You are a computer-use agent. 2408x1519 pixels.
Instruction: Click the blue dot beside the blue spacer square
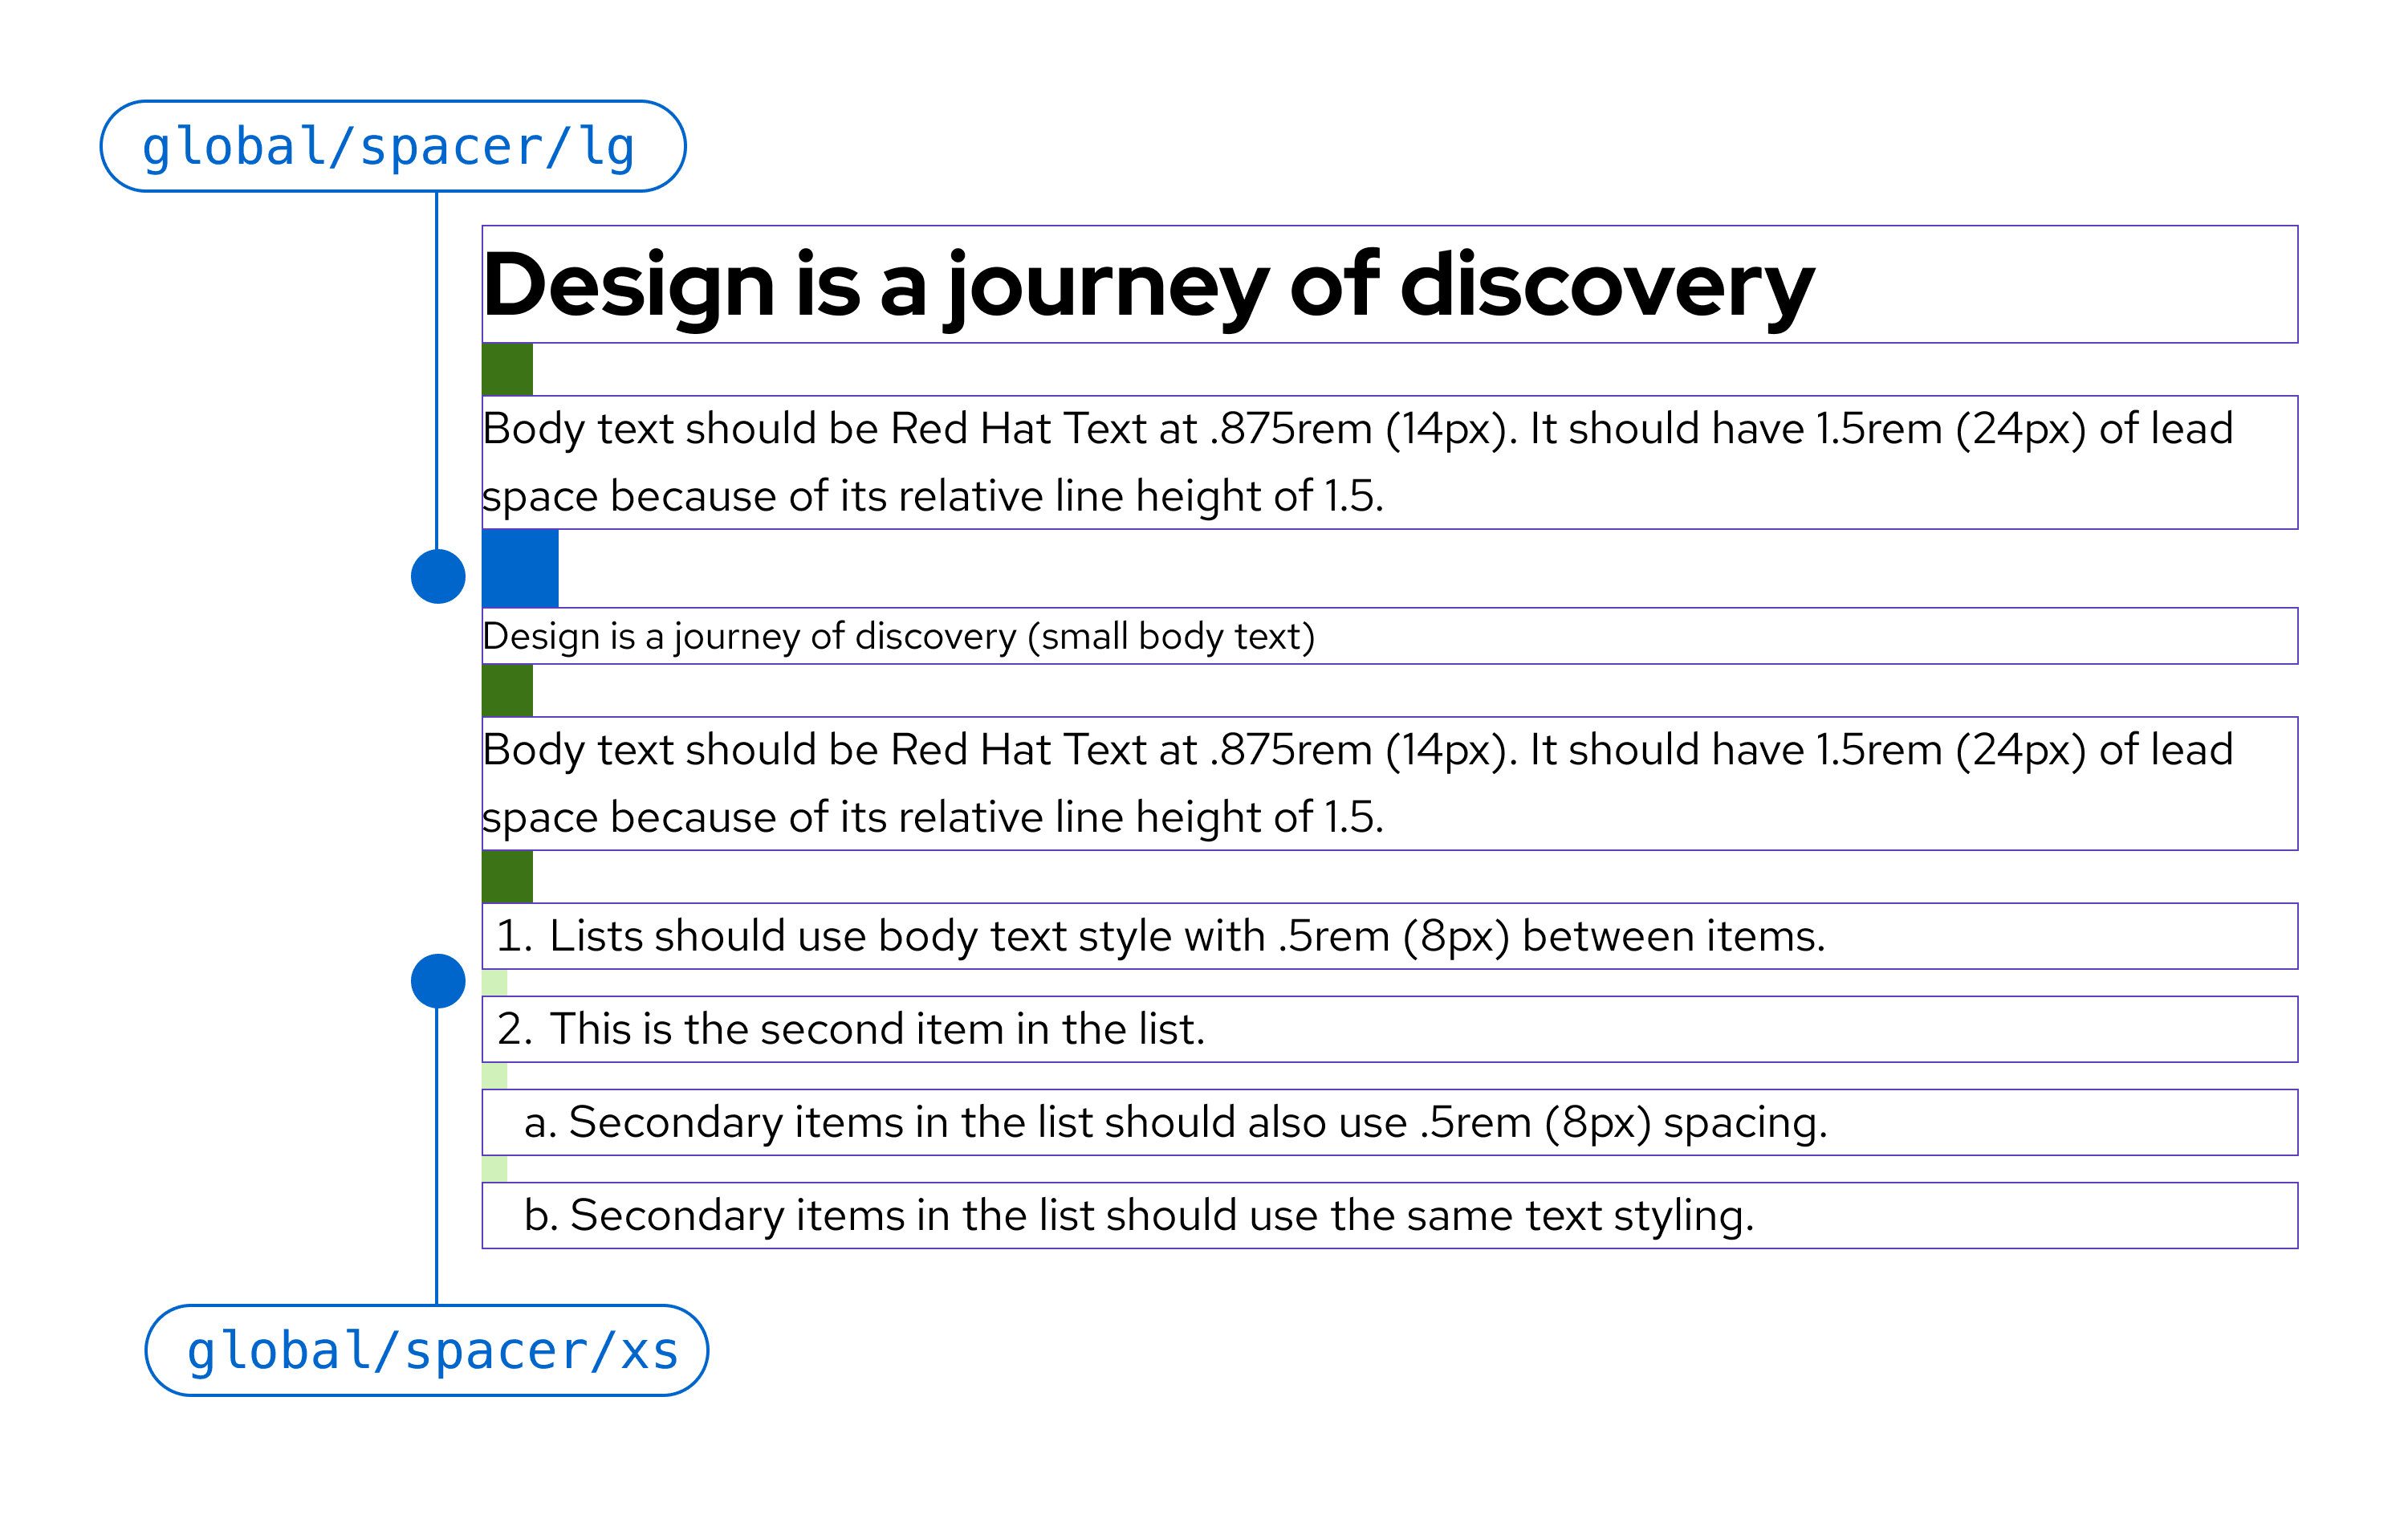pos(438,576)
